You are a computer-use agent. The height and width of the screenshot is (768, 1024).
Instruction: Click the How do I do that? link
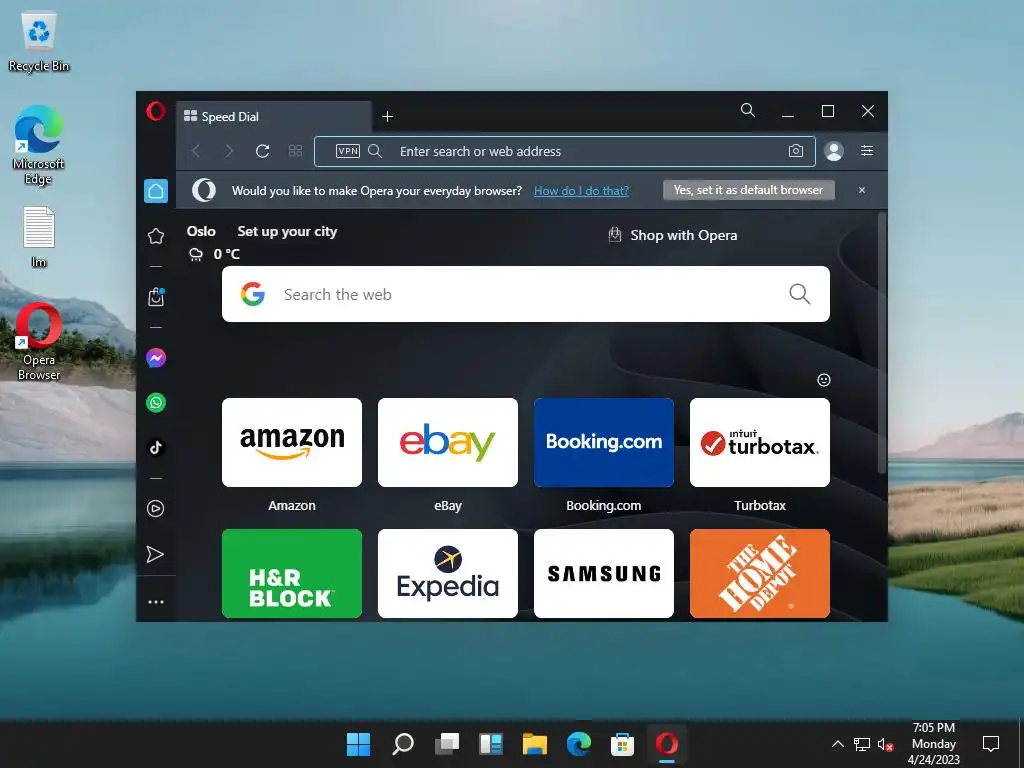click(x=581, y=191)
